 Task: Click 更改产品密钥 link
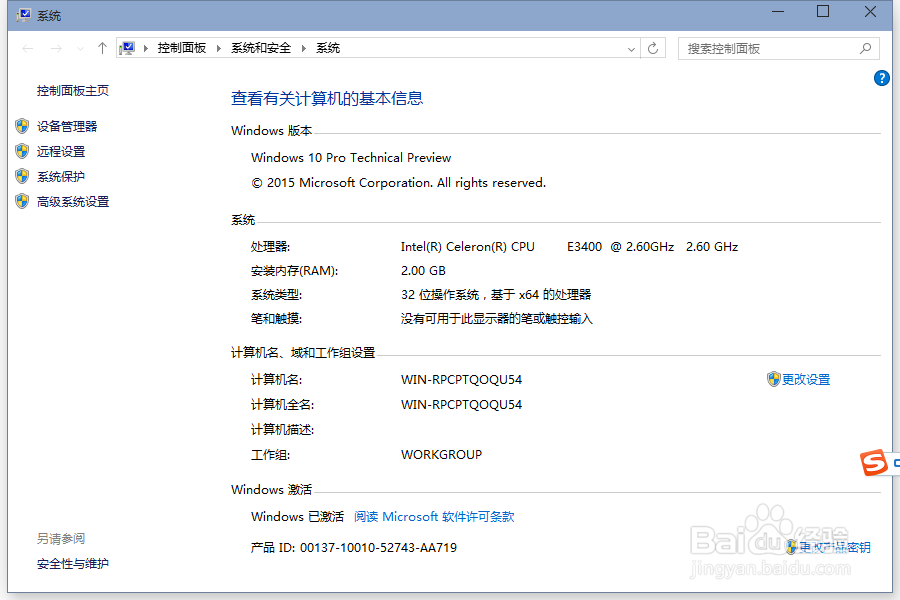tap(835, 547)
